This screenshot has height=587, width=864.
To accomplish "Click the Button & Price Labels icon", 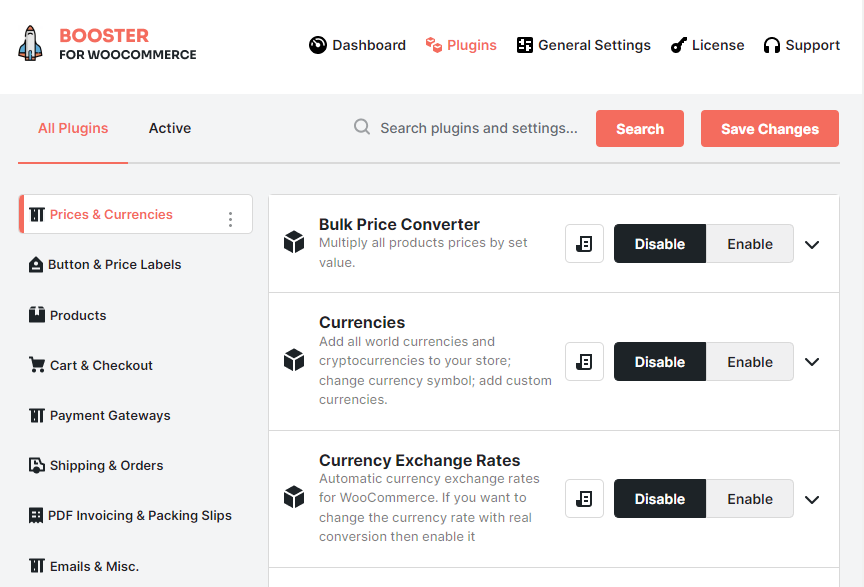I will [x=36, y=265].
